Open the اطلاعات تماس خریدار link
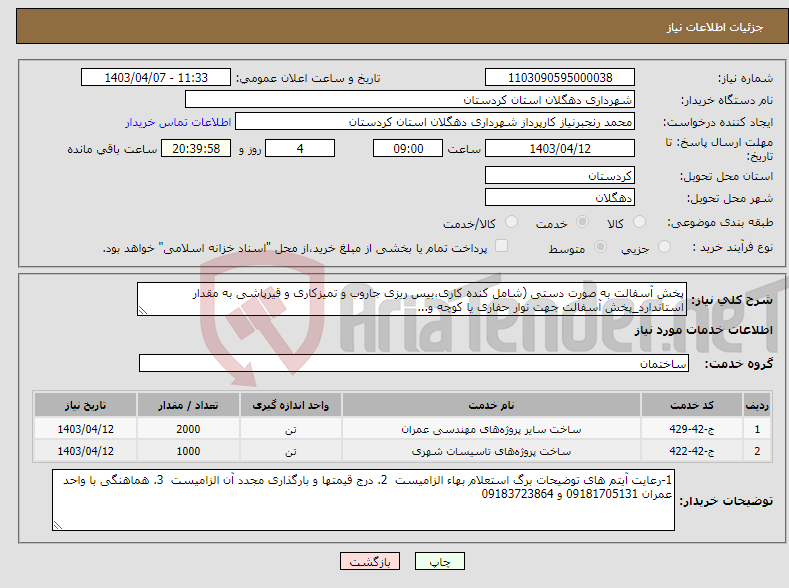The height and width of the screenshot is (588, 789). (x=178, y=122)
